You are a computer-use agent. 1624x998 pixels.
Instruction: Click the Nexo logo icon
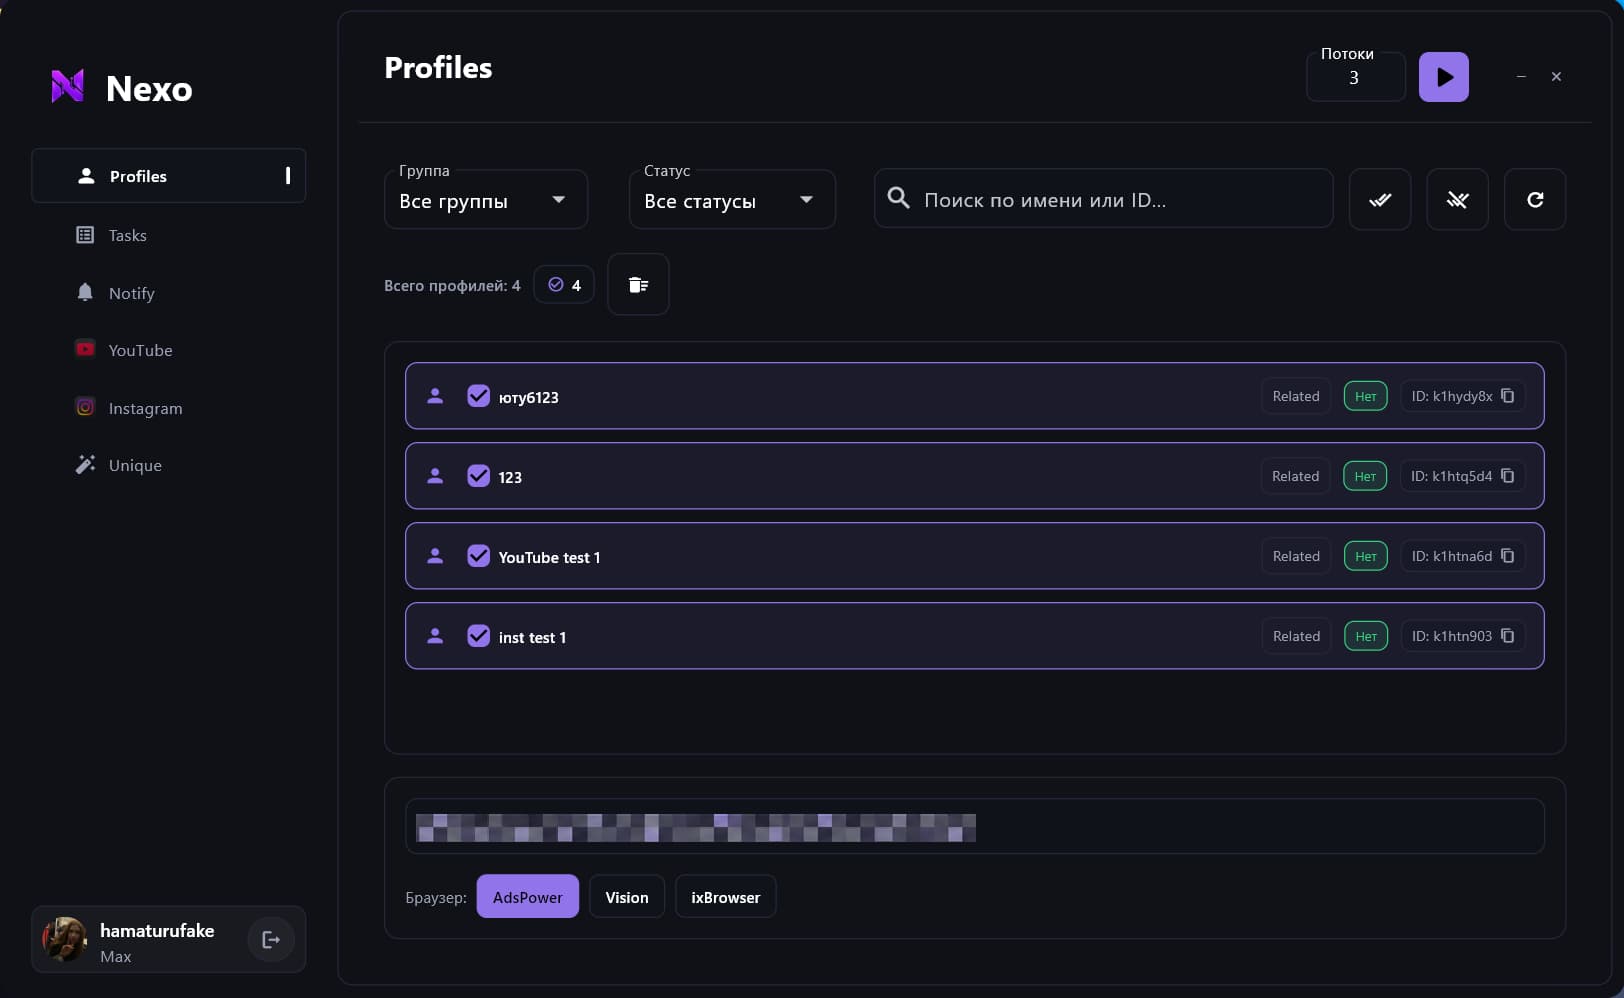[68, 87]
